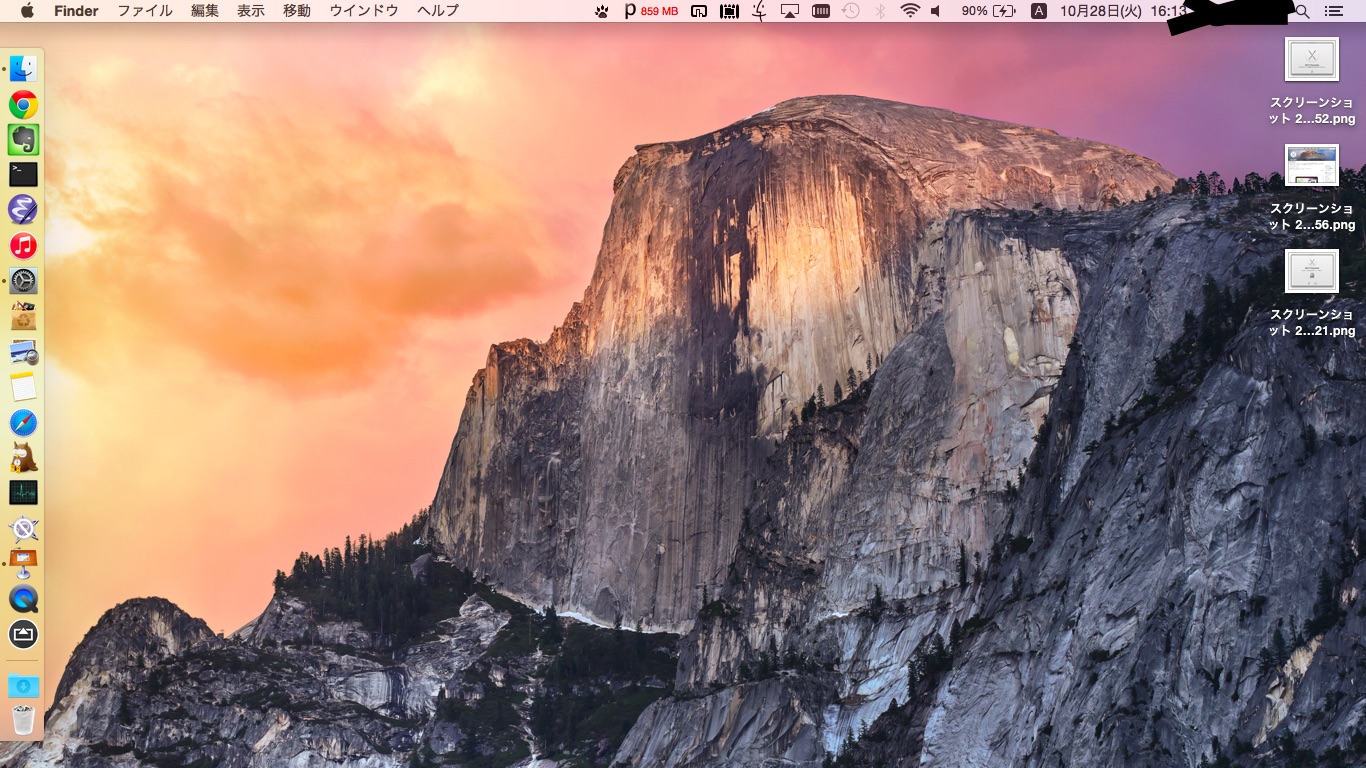Select screenshot file ending 52.png thumbnail
The height and width of the screenshot is (768, 1366).
(x=1311, y=58)
